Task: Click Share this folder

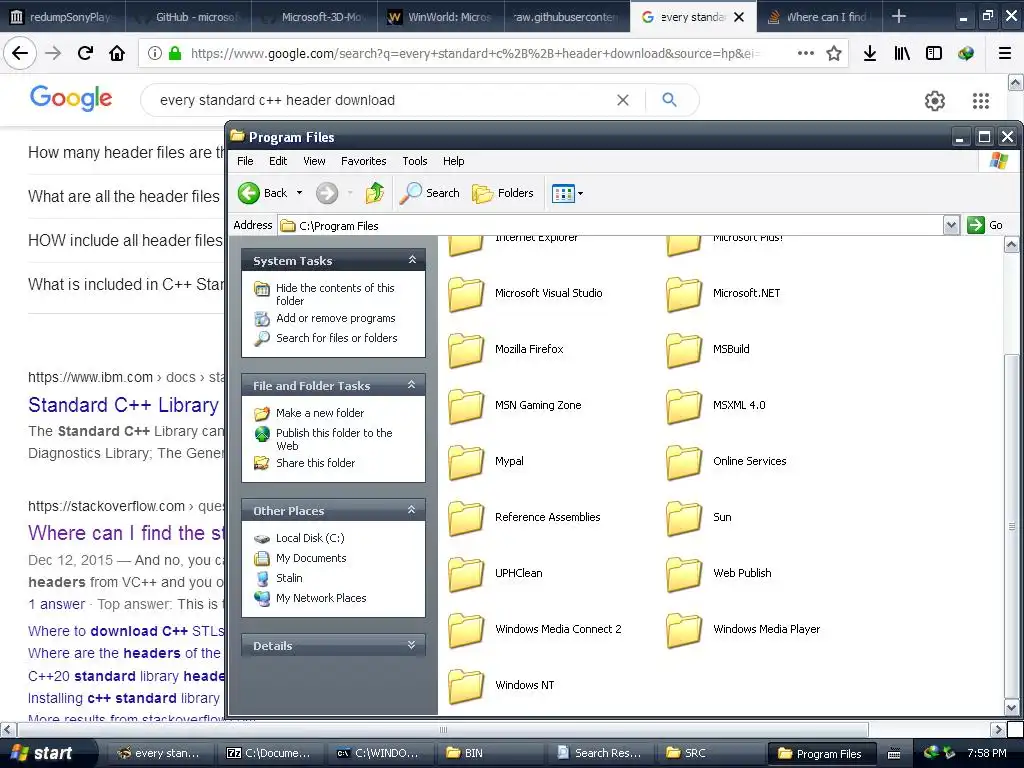Action: coord(305,463)
